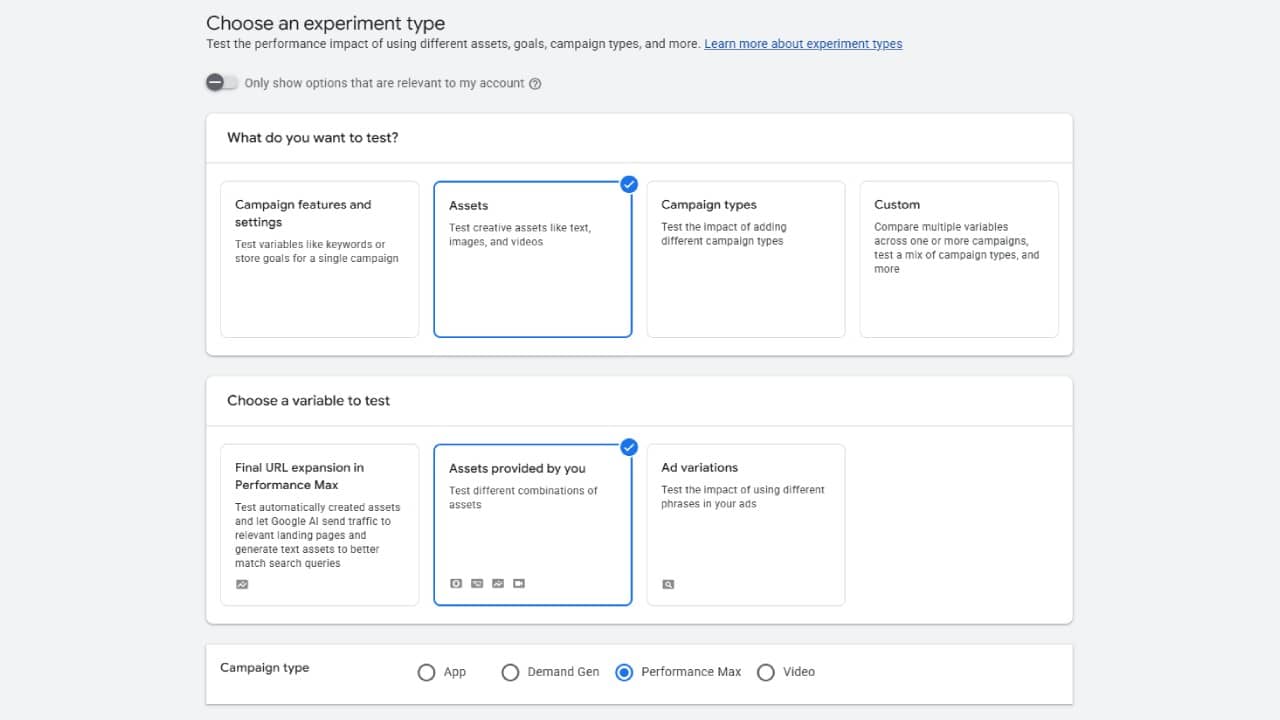Image resolution: width=1280 pixels, height=720 pixels.
Task: Open 'Learn more about experiment types' link
Action: coord(803,44)
